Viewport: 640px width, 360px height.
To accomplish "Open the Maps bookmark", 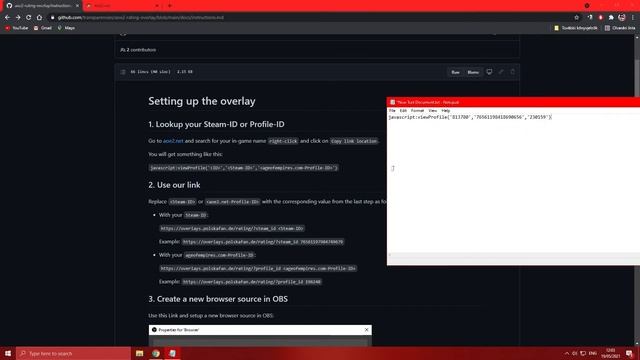I will [x=67, y=28].
